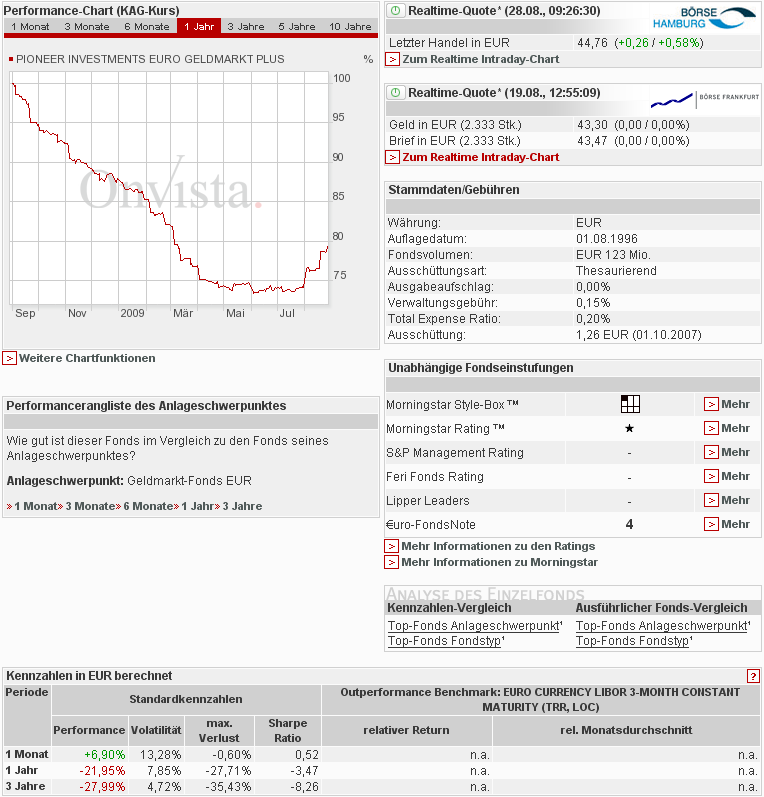Click the Euro-FondsNote value 4

629,524
